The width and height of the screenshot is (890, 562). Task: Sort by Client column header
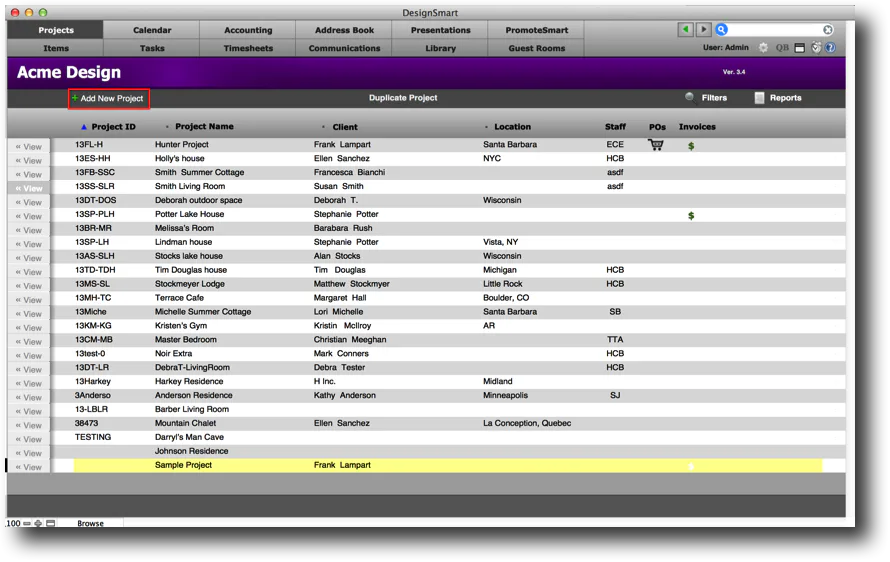coord(345,127)
